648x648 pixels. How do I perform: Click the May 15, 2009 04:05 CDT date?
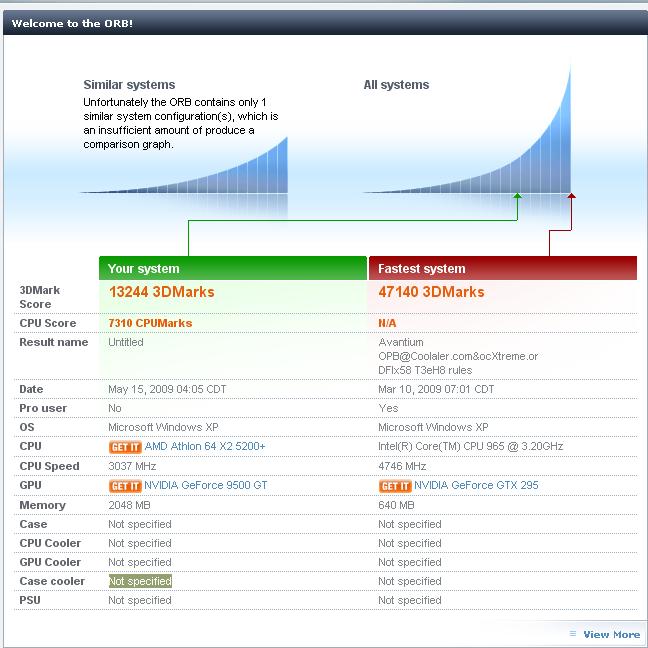pos(167,389)
